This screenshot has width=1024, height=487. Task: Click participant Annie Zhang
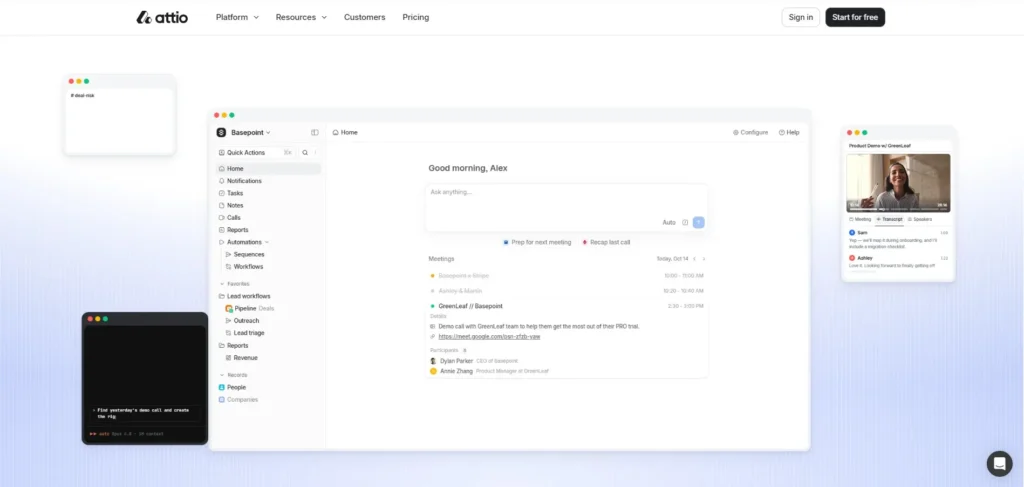(x=456, y=371)
